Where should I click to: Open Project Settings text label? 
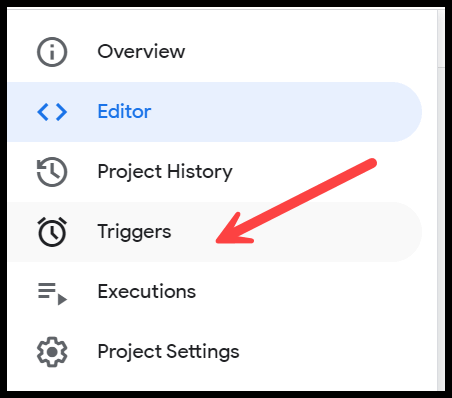pos(168,352)
